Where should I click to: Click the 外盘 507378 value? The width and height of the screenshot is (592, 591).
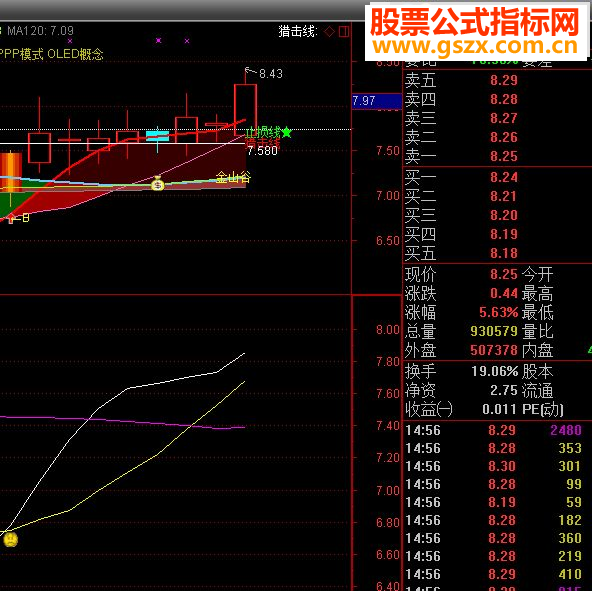click(494, 350)
